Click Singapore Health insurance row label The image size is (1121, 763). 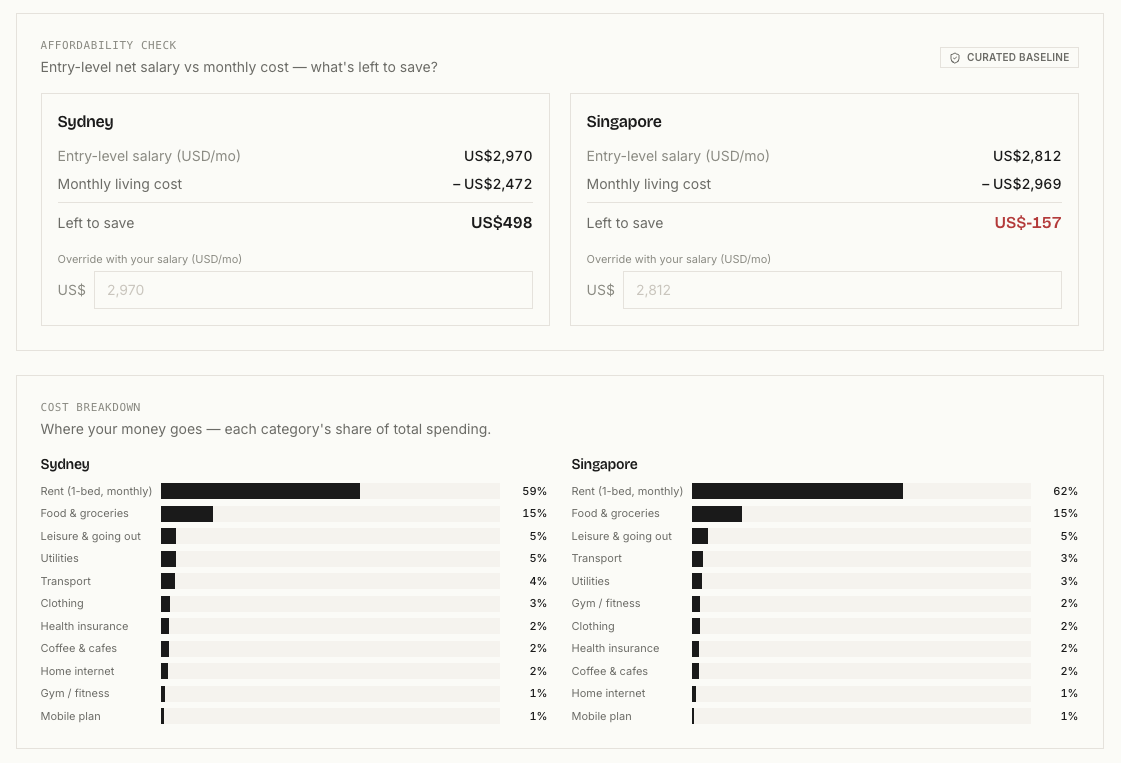[x=615, y=649]
